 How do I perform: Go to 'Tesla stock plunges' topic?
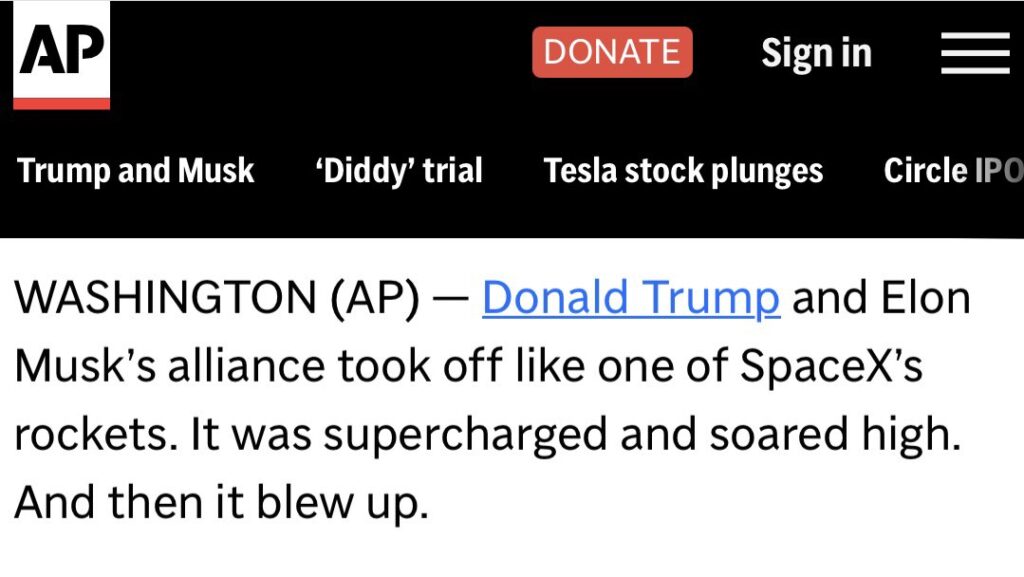tap(683, 171)
